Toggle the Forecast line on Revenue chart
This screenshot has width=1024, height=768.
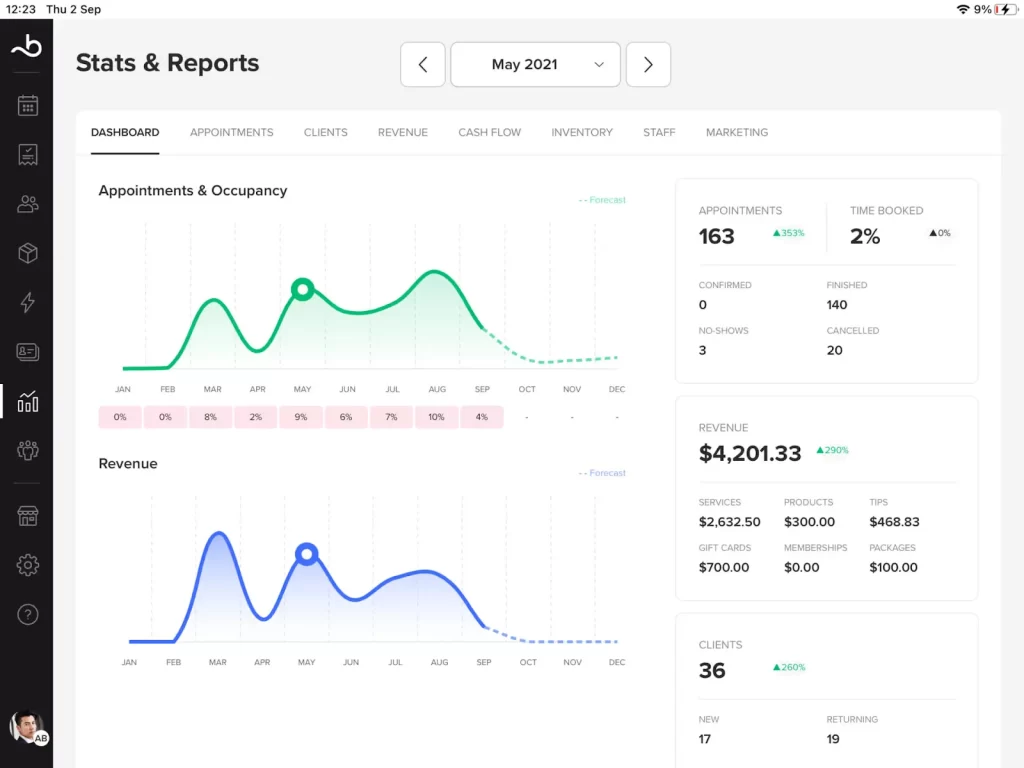[602, 472]
